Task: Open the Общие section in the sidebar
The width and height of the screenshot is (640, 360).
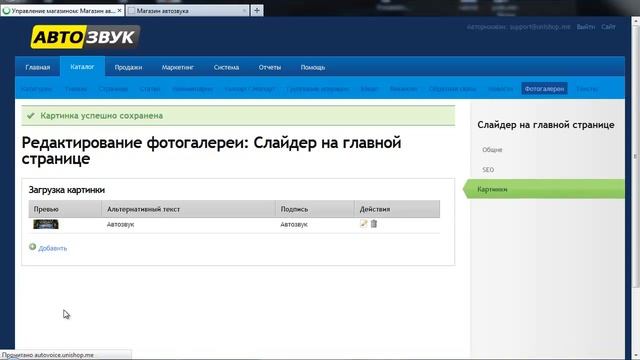Action: (x=492, y=150)
